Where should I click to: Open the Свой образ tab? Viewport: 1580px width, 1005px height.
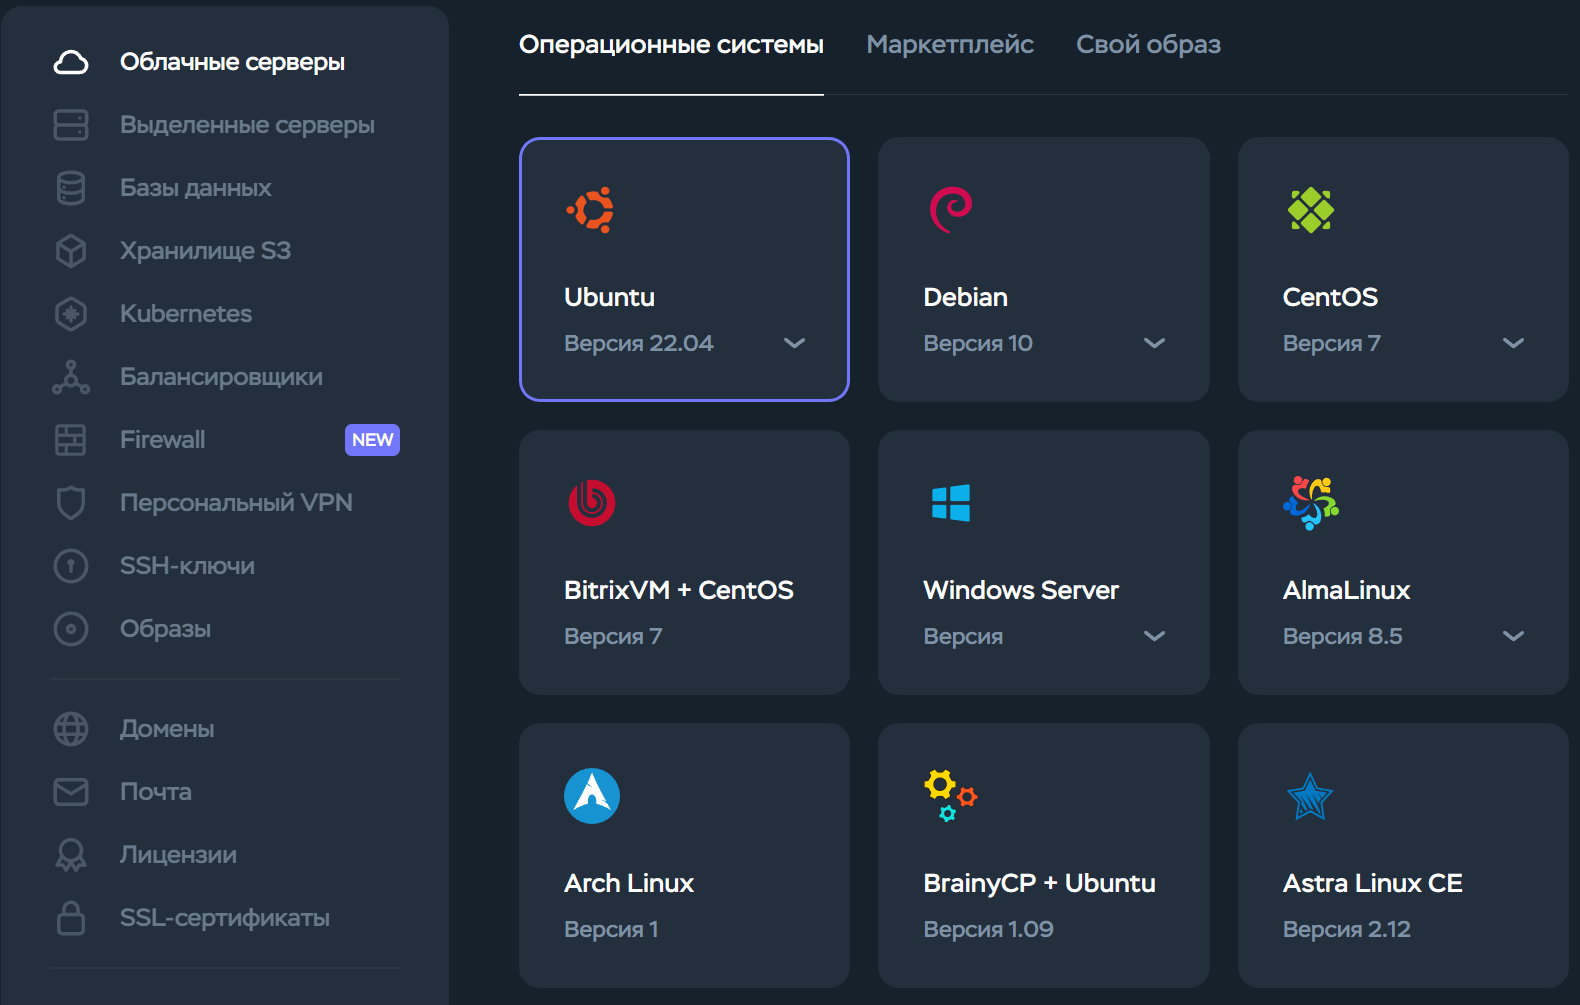(1148, 45)
